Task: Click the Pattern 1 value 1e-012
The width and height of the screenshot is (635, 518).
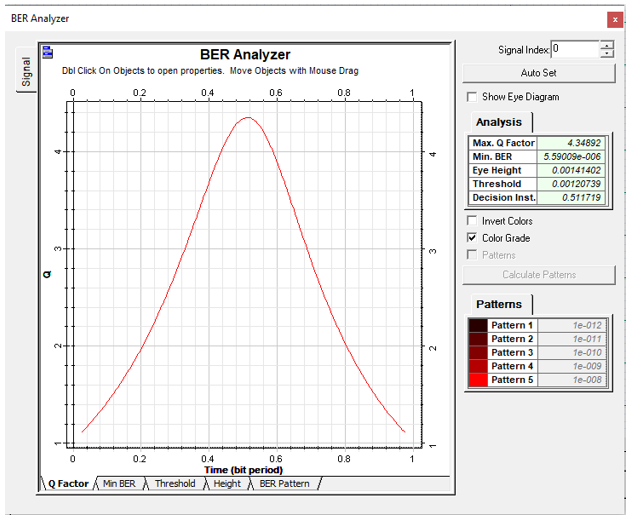Action: (x=572, y=325)
